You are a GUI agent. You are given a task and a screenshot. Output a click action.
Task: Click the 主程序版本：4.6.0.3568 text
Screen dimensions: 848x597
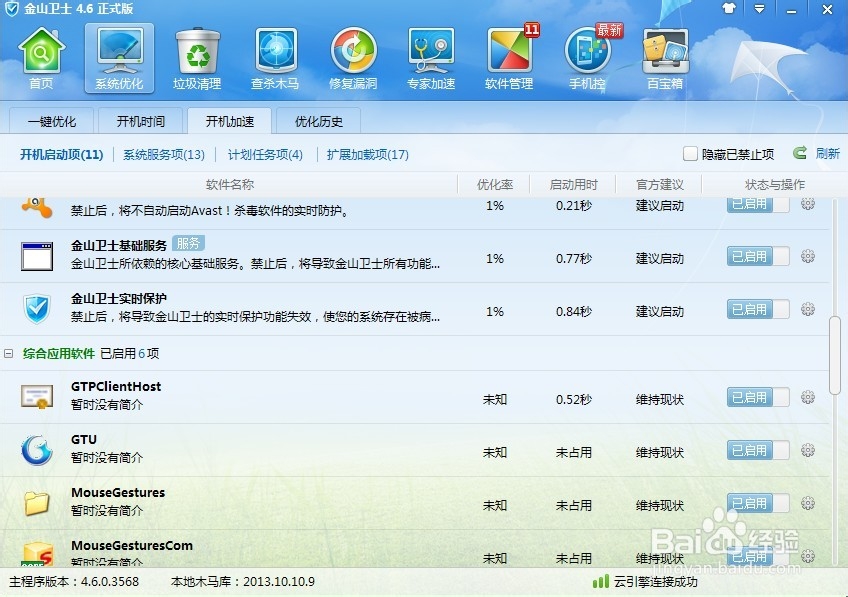pyautogui.click(x=74, y=582)
